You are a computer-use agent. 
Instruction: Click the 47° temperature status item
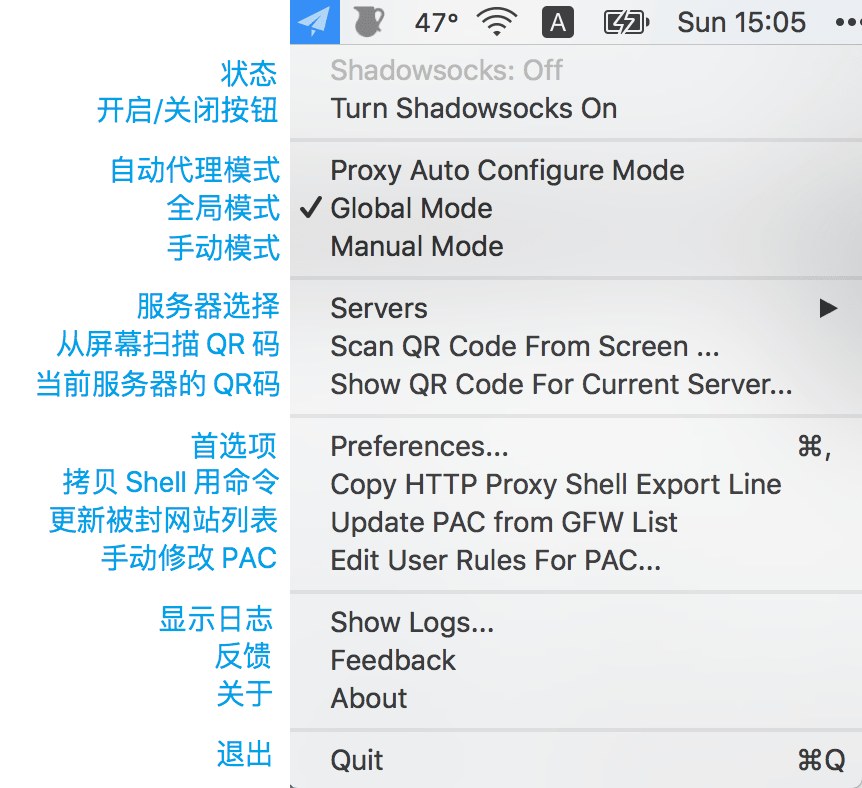tap(436, 23)
